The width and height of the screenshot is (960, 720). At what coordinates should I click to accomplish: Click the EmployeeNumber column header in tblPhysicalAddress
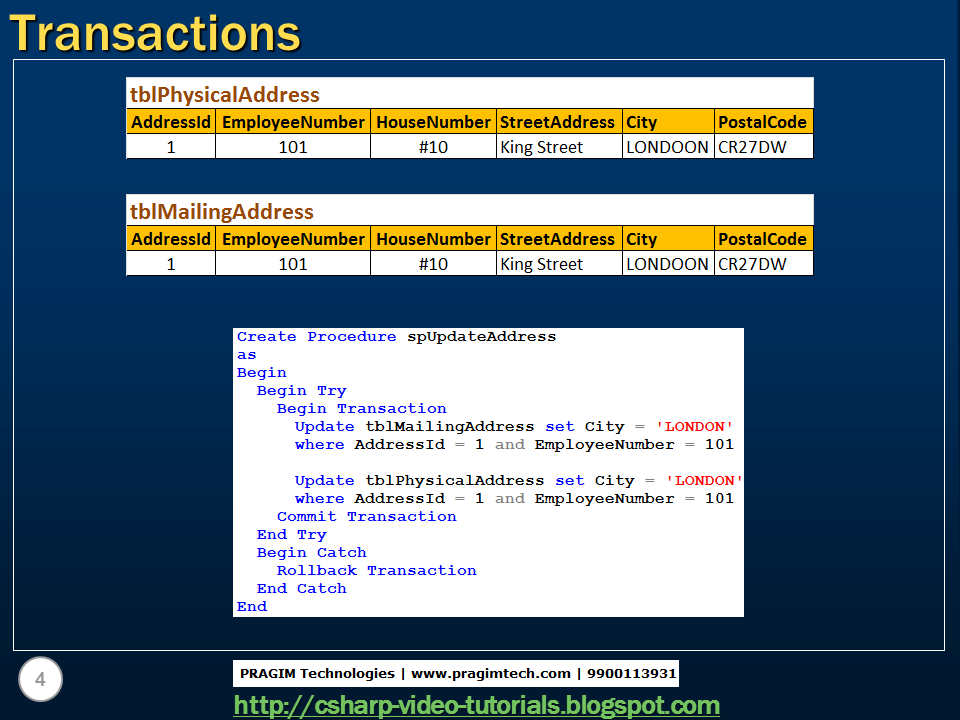tap(292, 122)
